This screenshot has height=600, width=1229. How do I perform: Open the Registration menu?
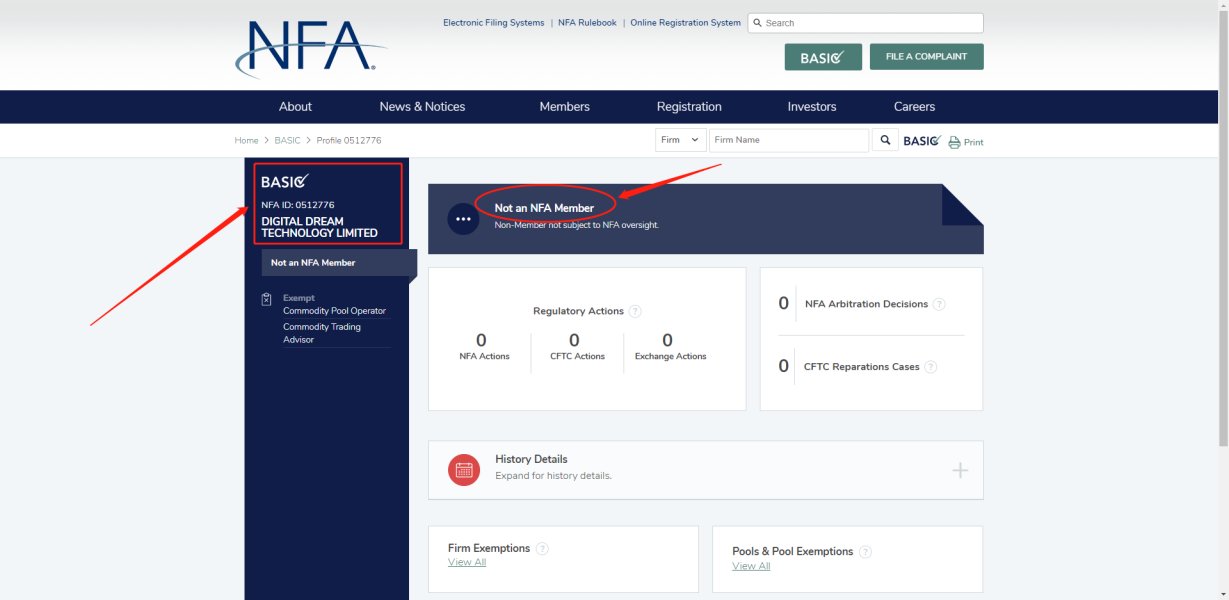click(x=689, y=107)
